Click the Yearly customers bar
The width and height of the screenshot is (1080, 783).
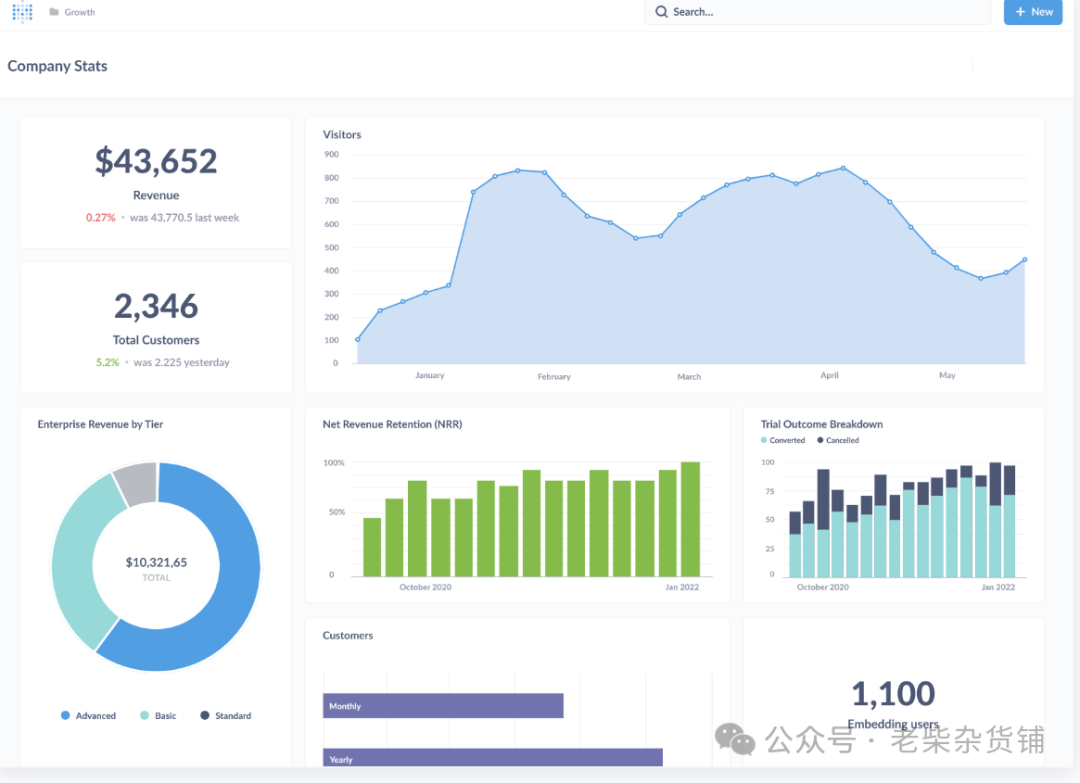click(492, 758)
